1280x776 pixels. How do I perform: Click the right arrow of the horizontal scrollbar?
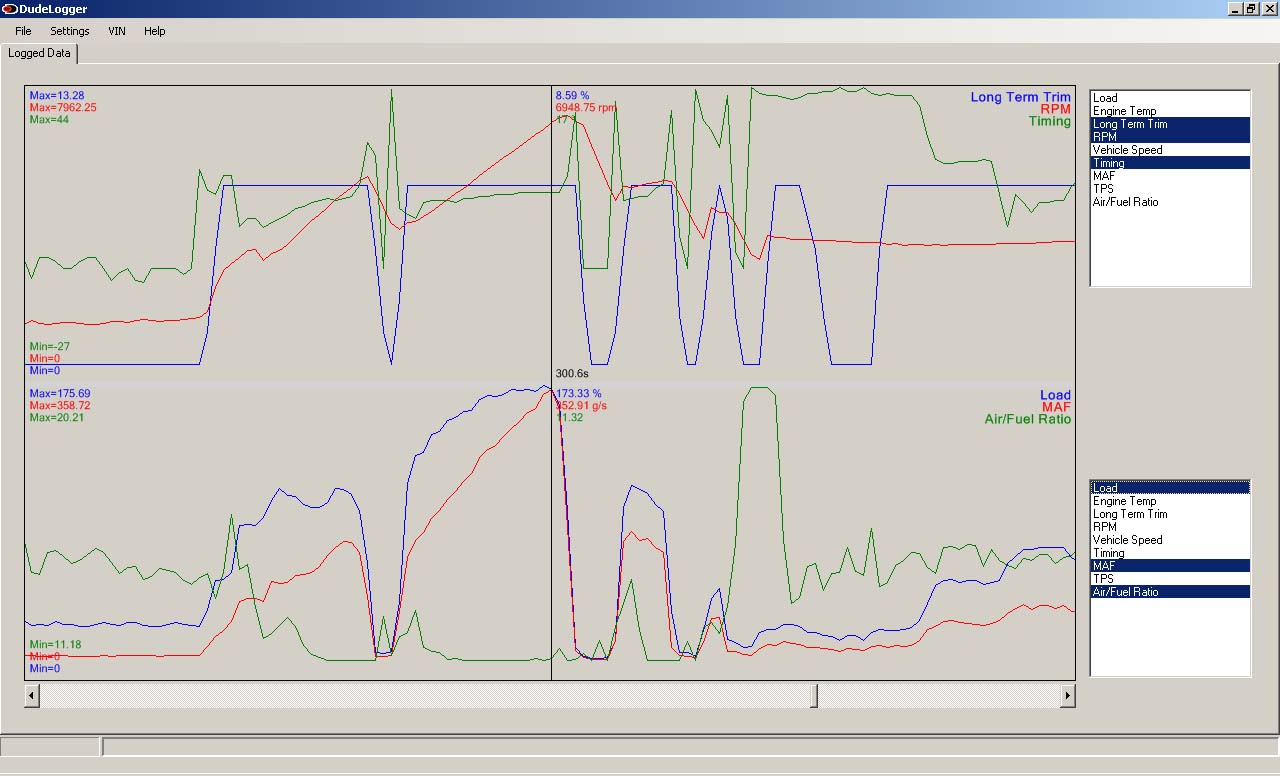(x=1067, y=695)
